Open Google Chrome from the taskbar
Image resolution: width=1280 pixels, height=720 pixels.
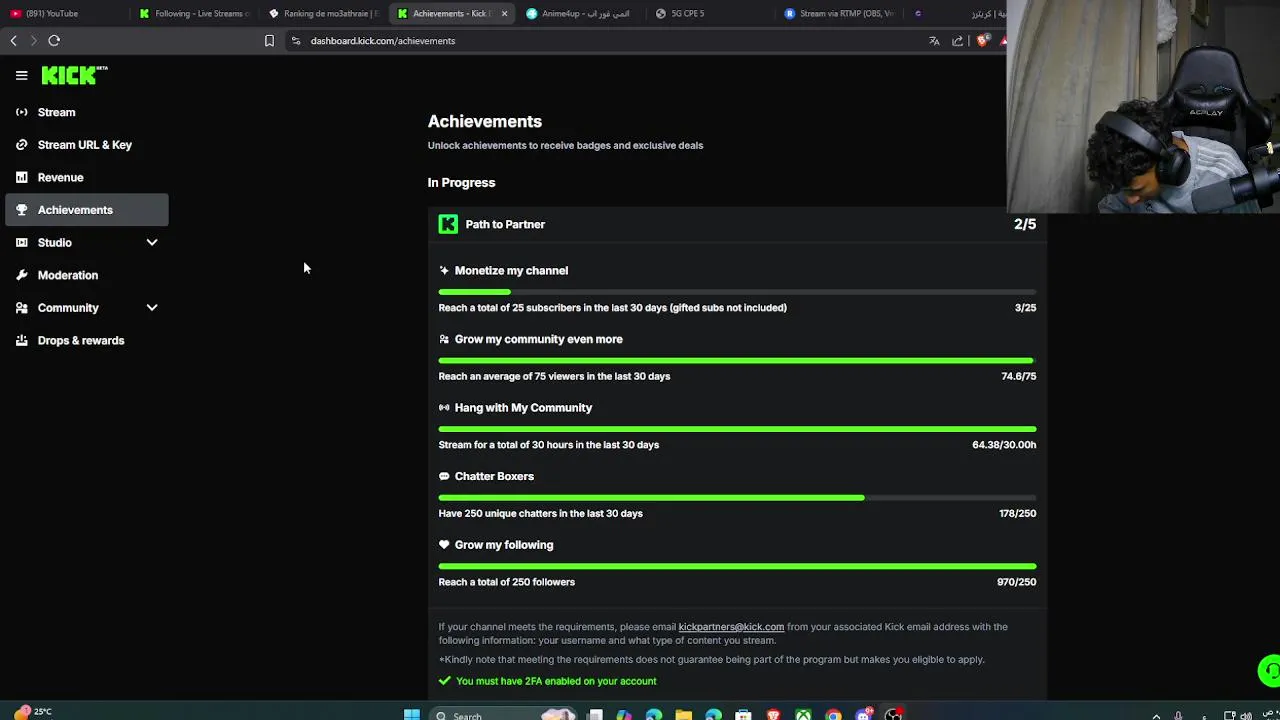point(833,715)
